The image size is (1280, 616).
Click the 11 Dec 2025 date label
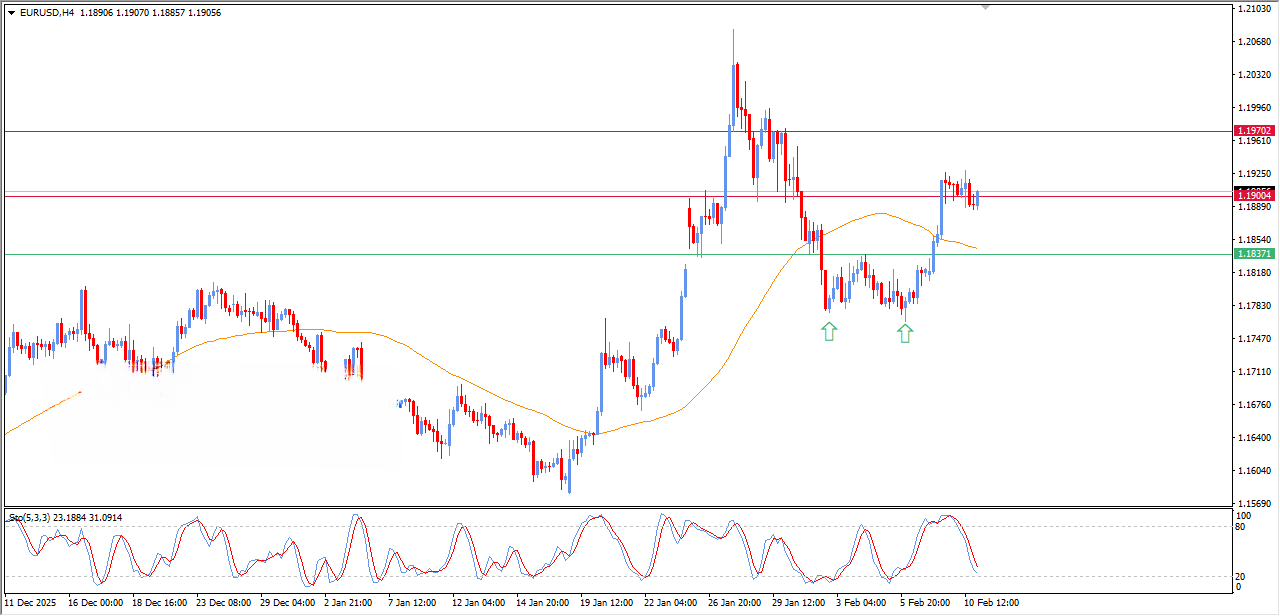[x=28, y=603]
